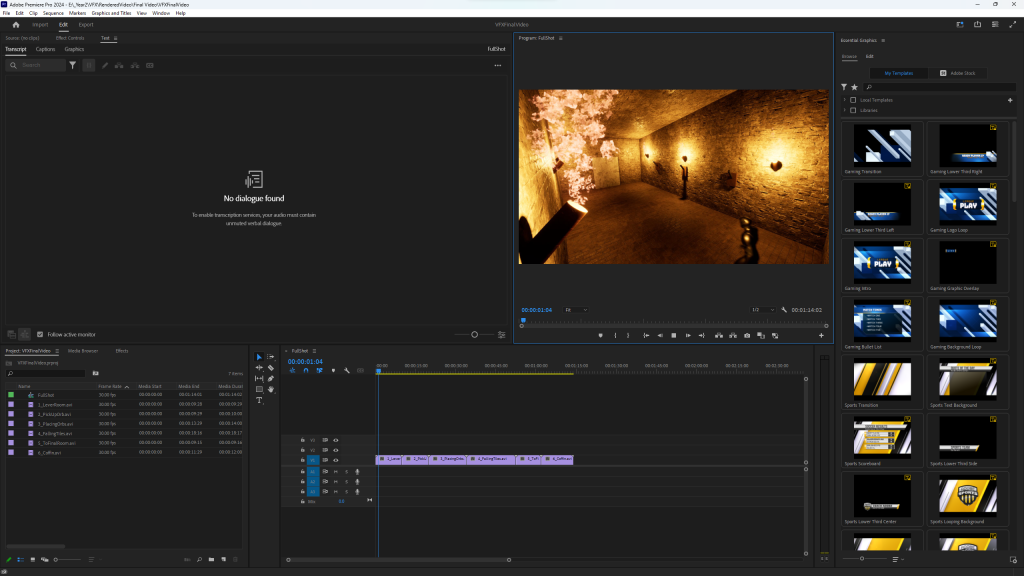The image size is (1024, 576).
Task: Choose the Track Select Forward tool
Action: [x=271, y=357]
